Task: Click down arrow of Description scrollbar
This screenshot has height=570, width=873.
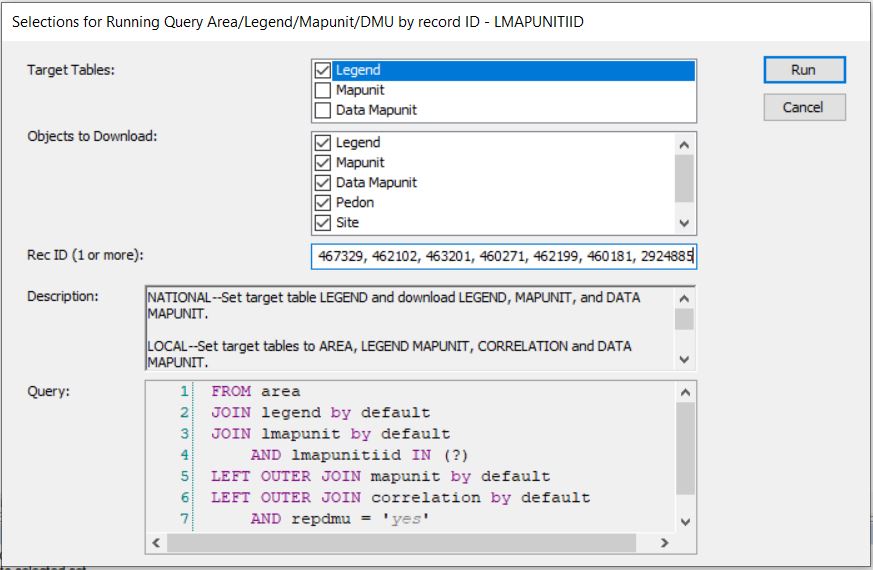Action: click(684, 360)
